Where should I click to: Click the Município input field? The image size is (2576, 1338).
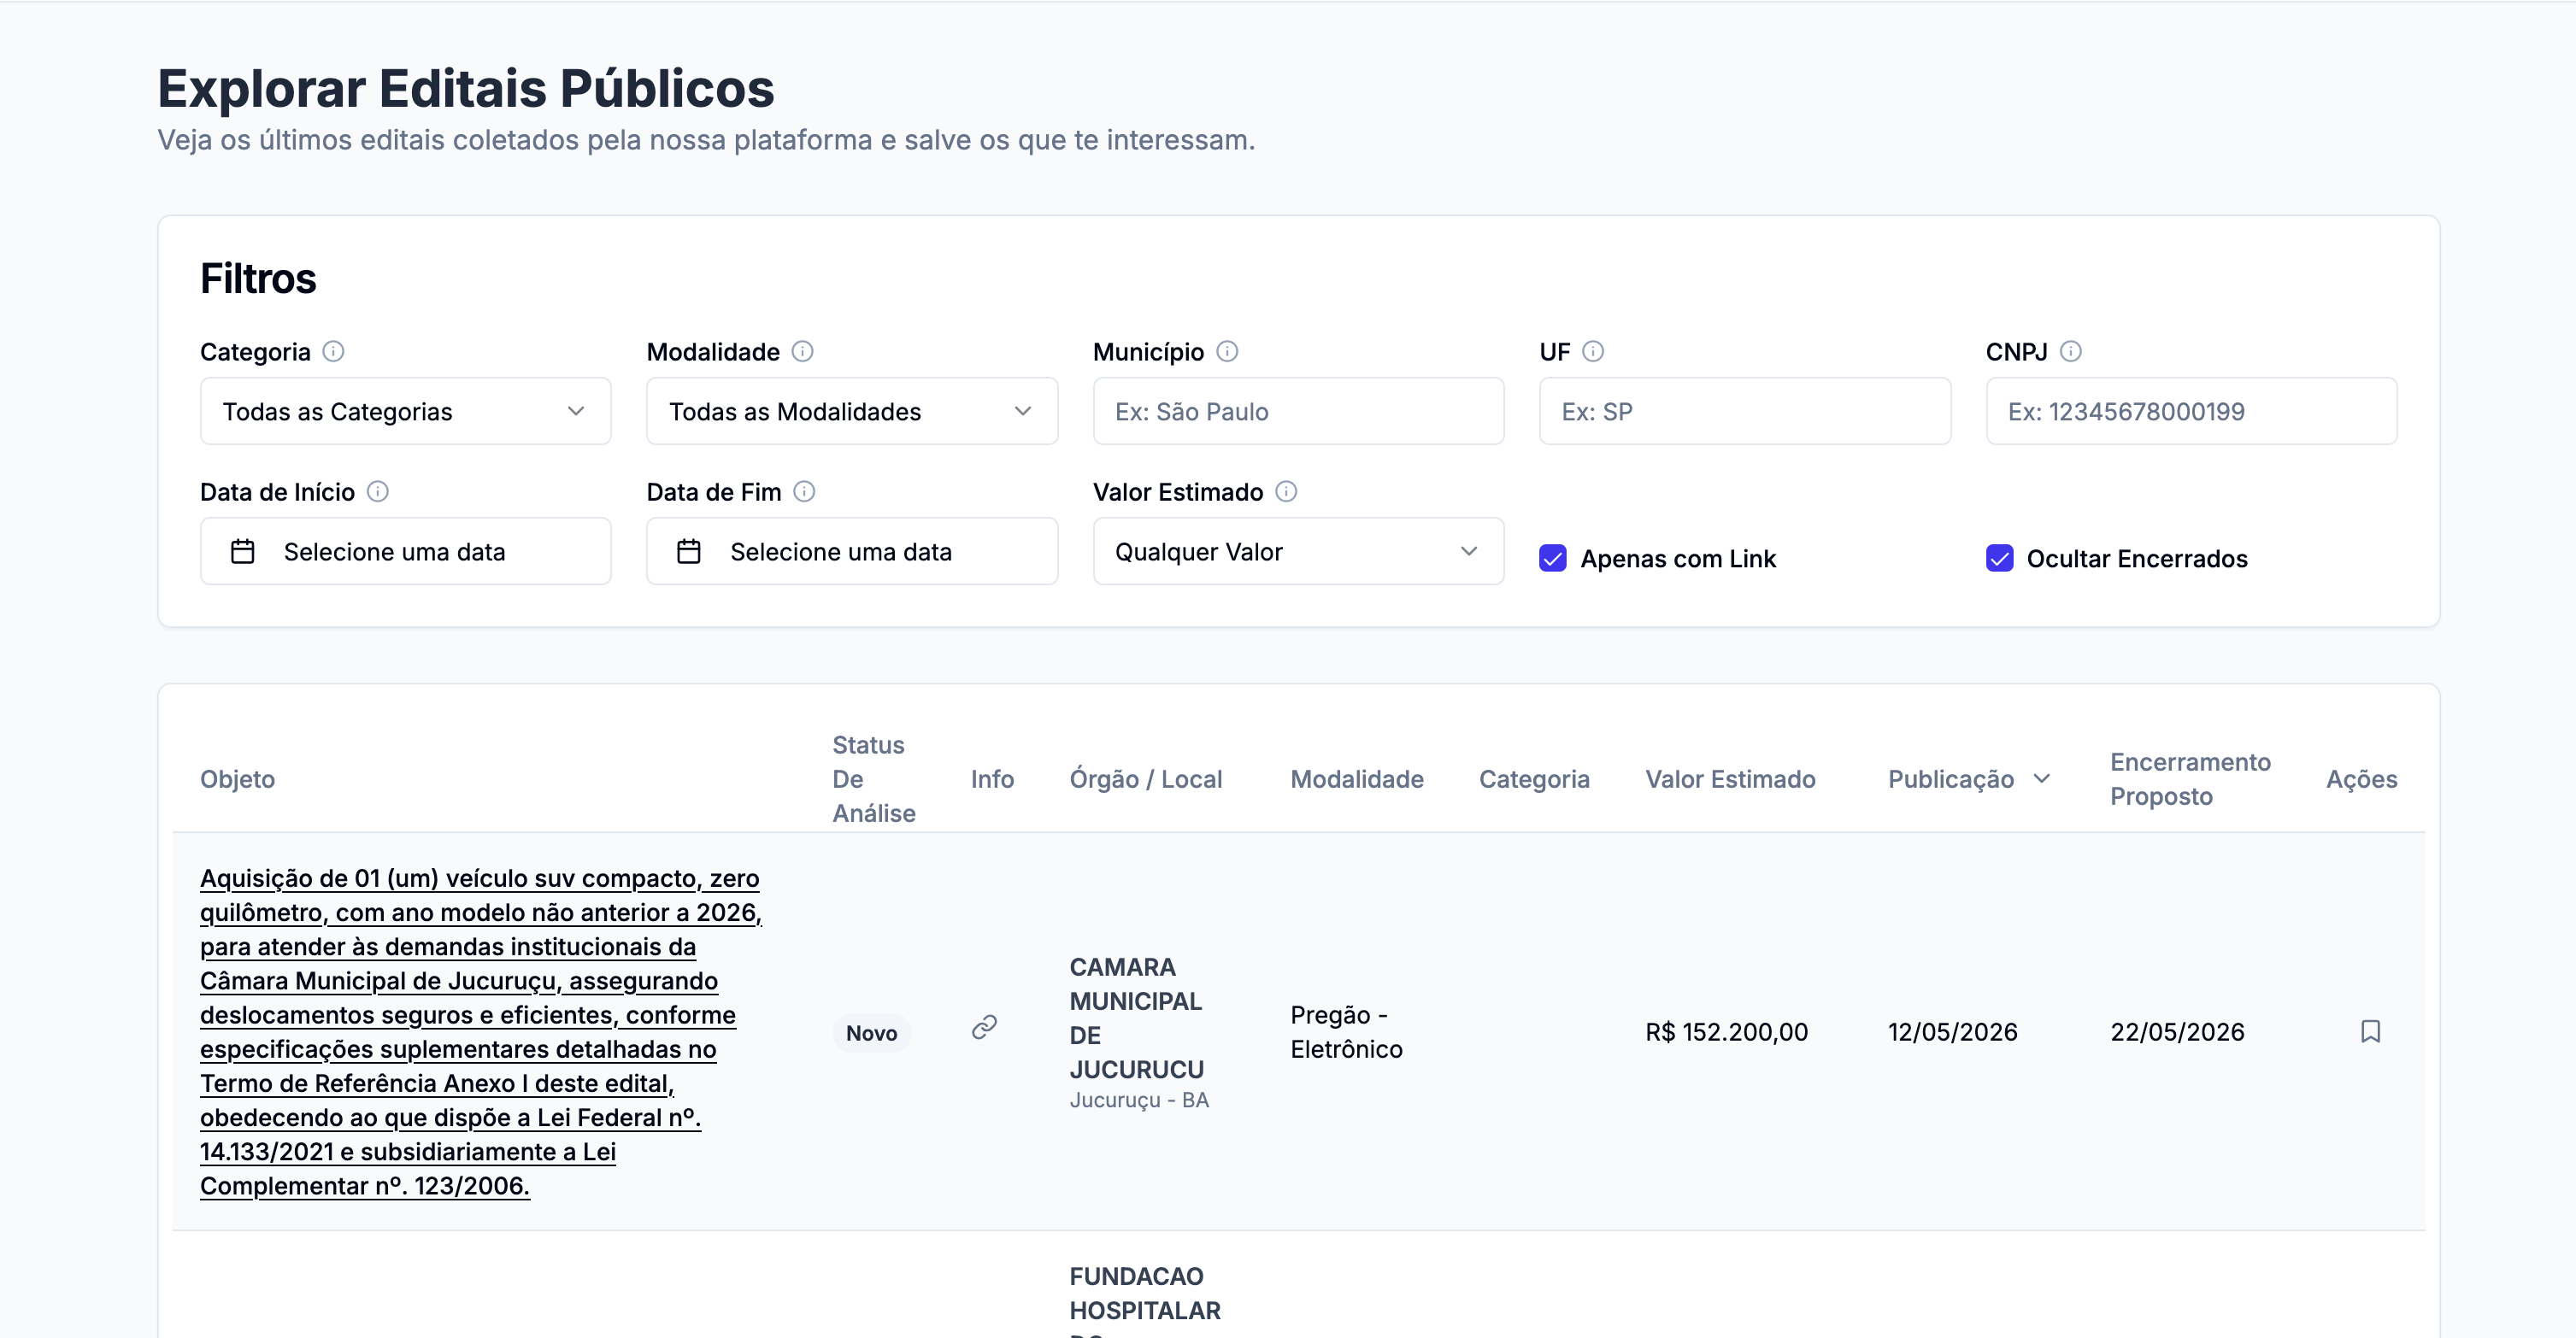[x=1298, y=411]
